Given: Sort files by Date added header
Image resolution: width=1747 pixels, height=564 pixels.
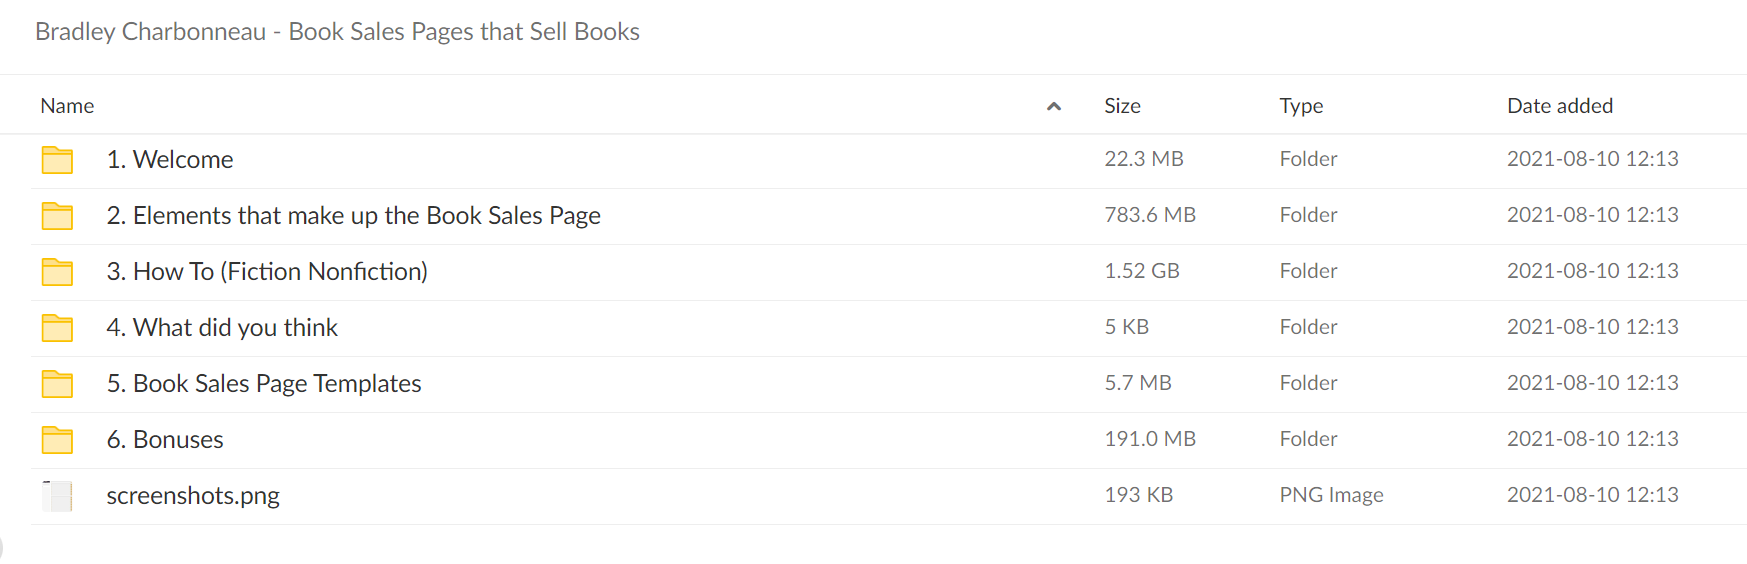Looking at the screenshot, I should [x=1560, y=106].
